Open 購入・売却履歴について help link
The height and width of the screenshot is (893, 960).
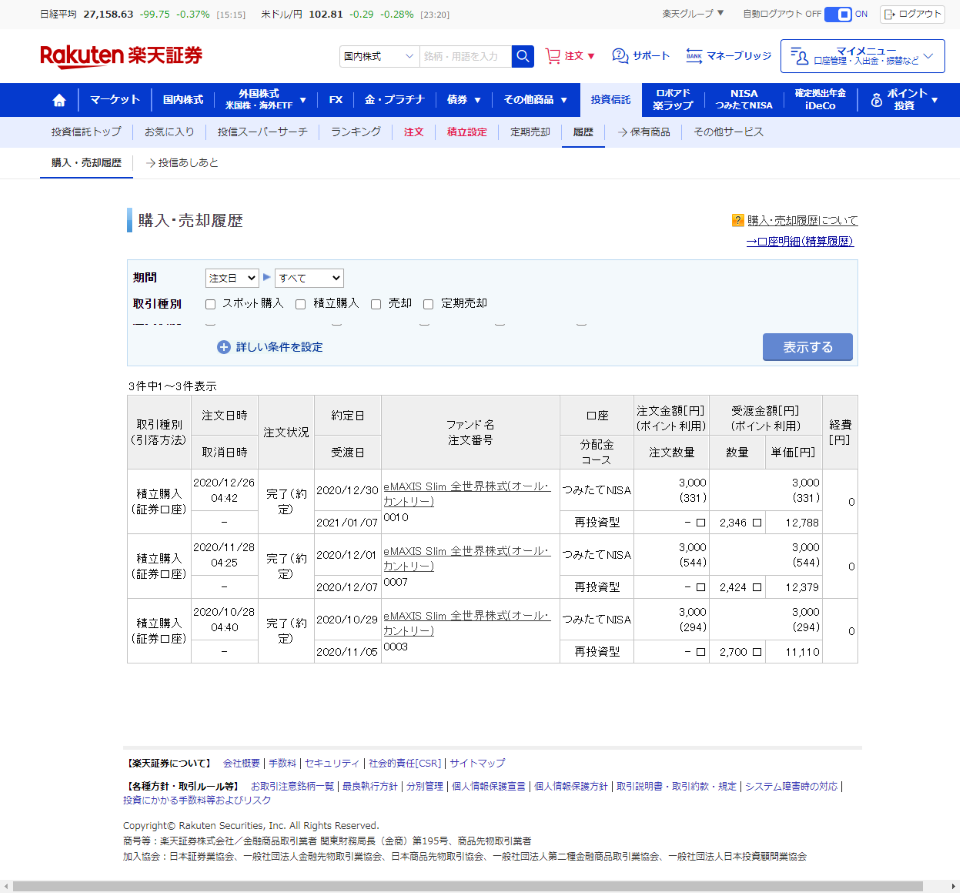coord(802,220)
